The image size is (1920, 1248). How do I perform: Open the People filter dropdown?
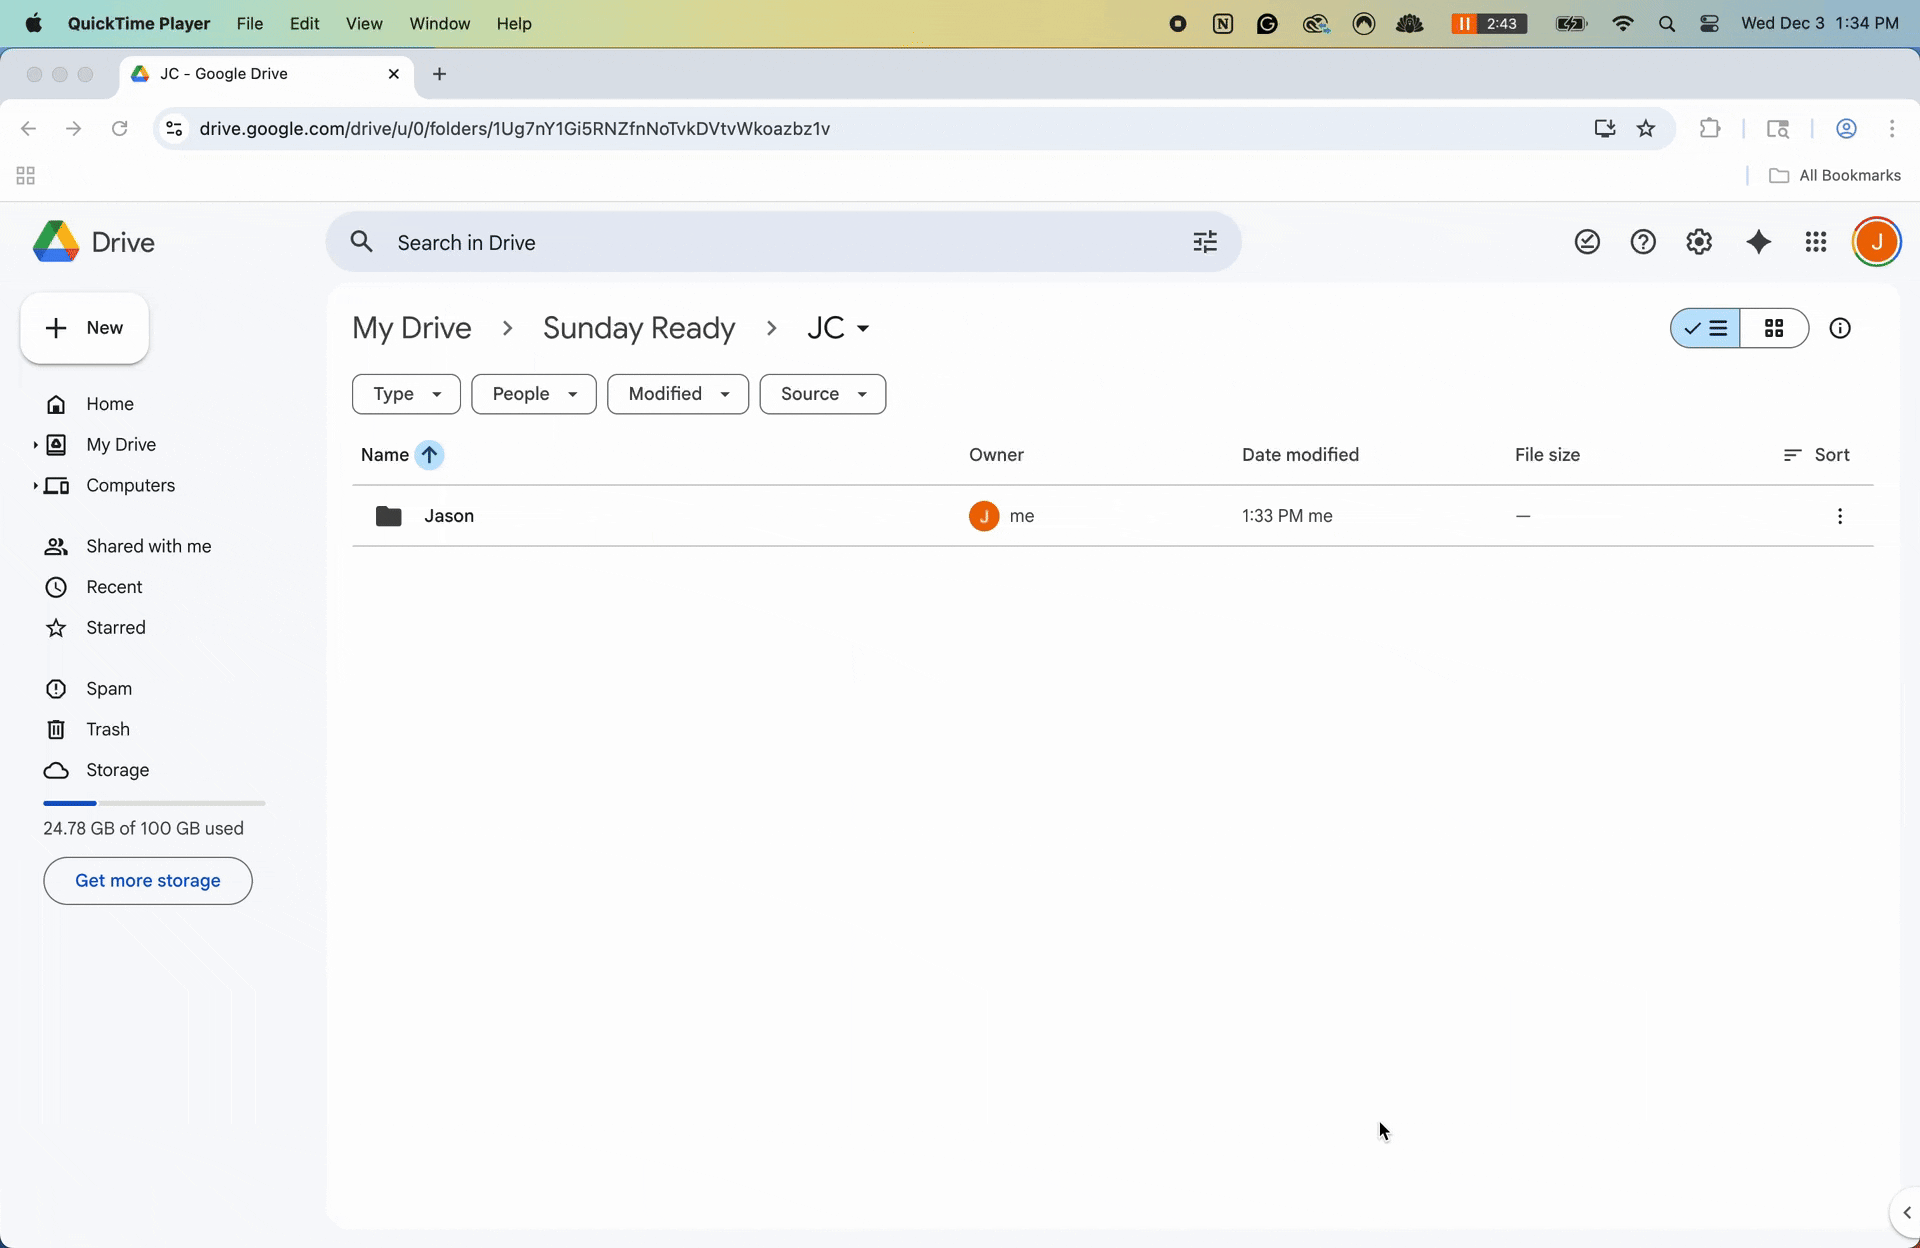[x=533, y=394]
